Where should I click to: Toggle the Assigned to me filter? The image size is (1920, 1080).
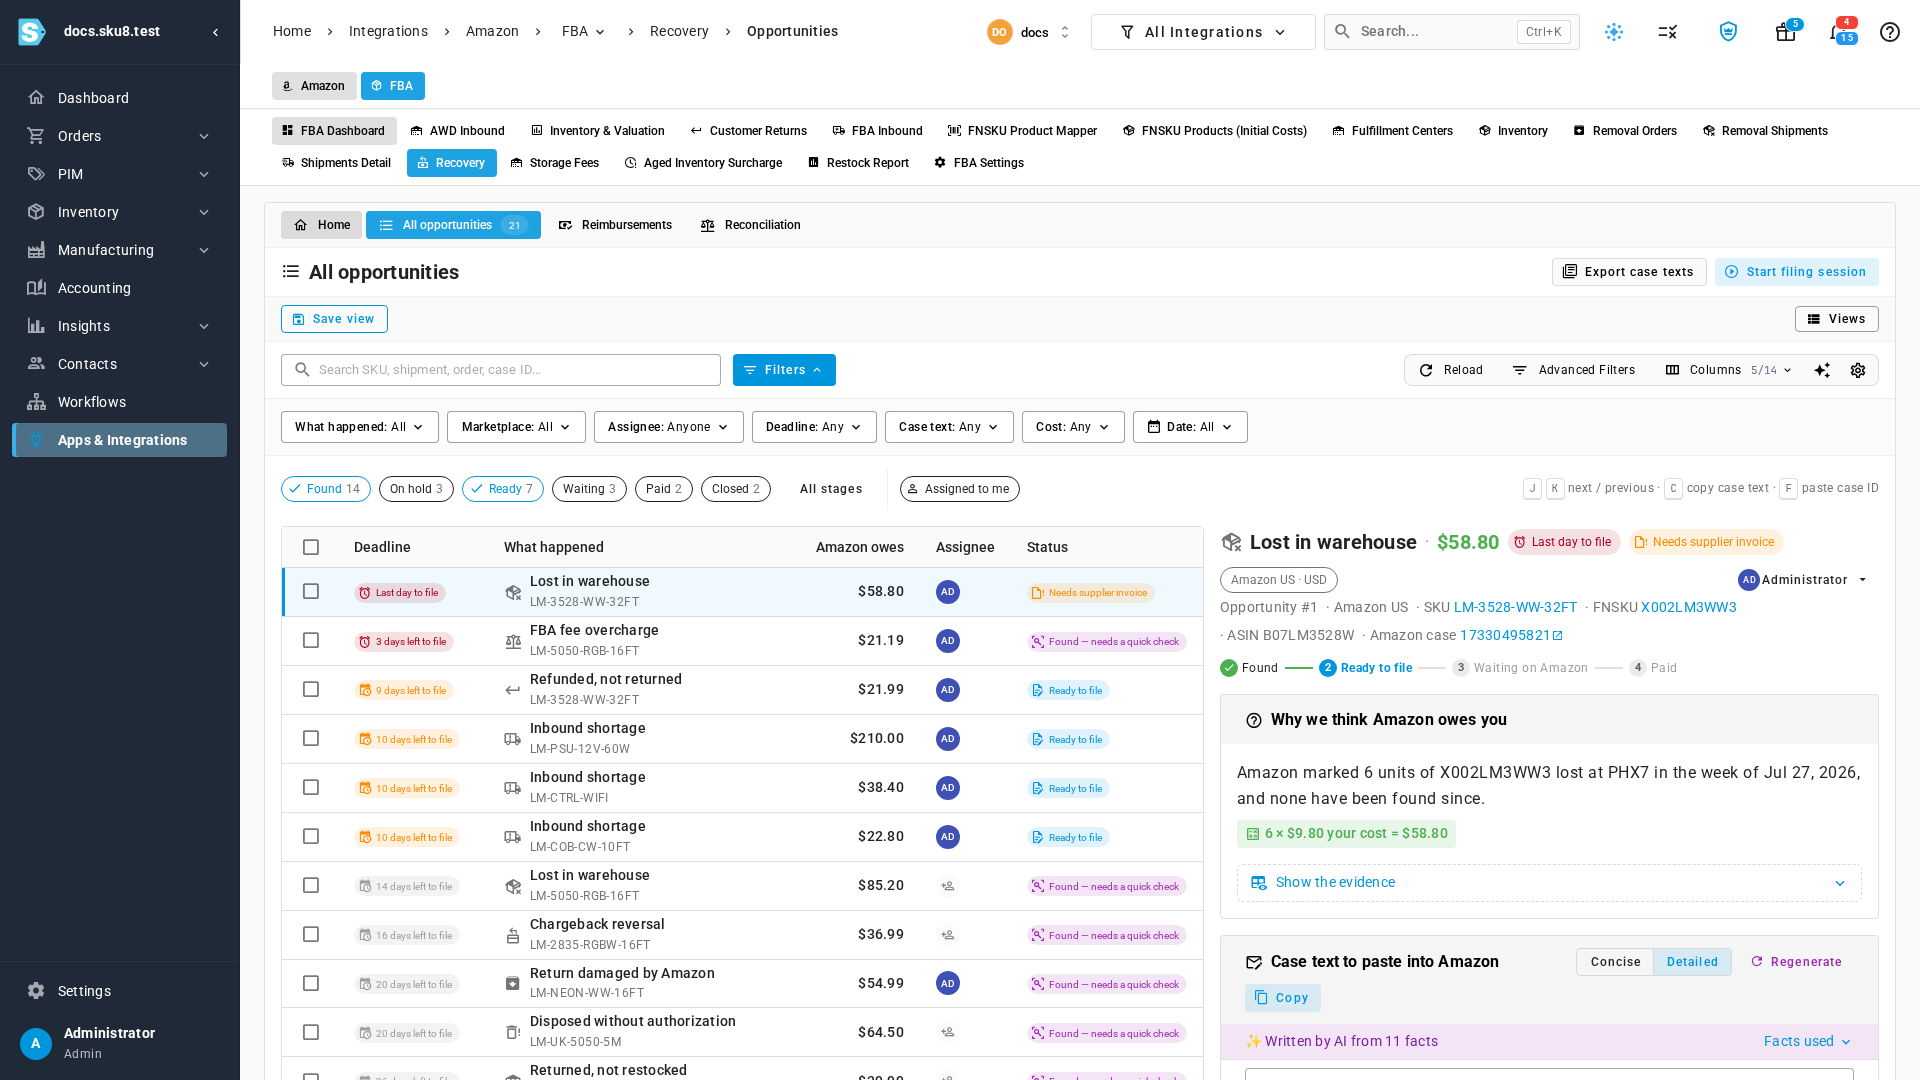pyautogui.click(x=959, y=489)
